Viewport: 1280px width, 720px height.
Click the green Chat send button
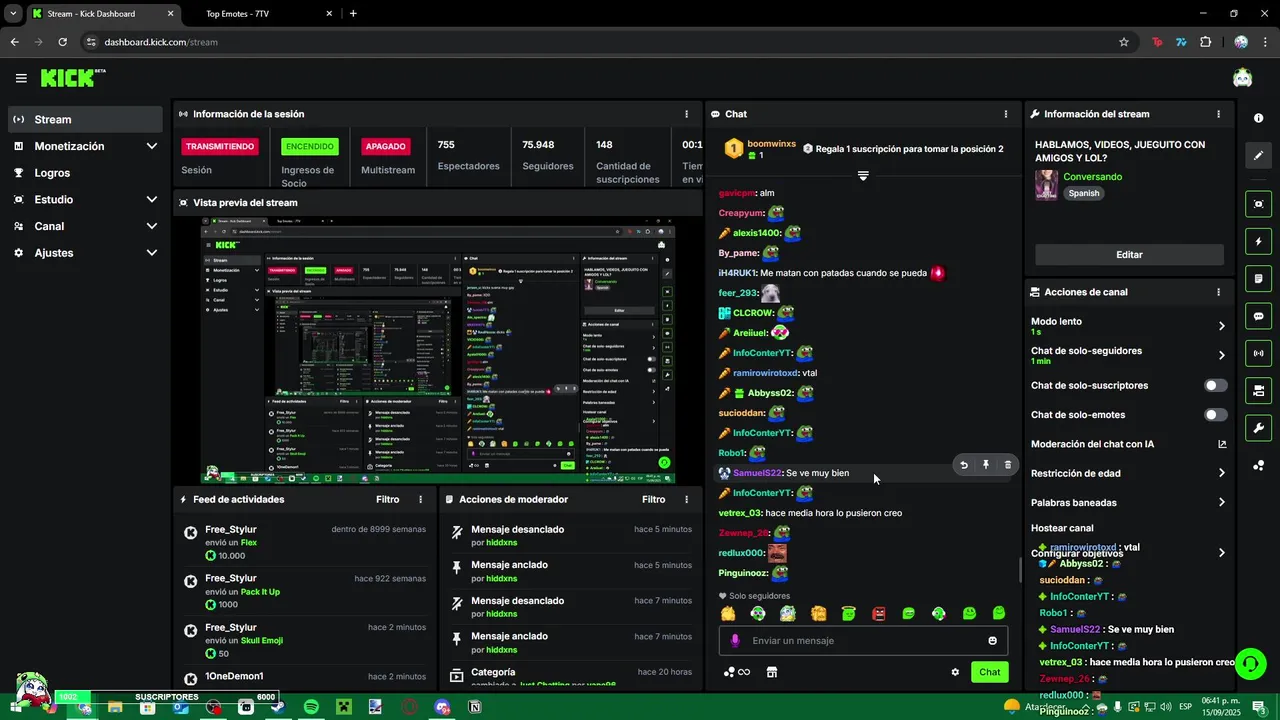pyautogui.click(x=989, y=672)
